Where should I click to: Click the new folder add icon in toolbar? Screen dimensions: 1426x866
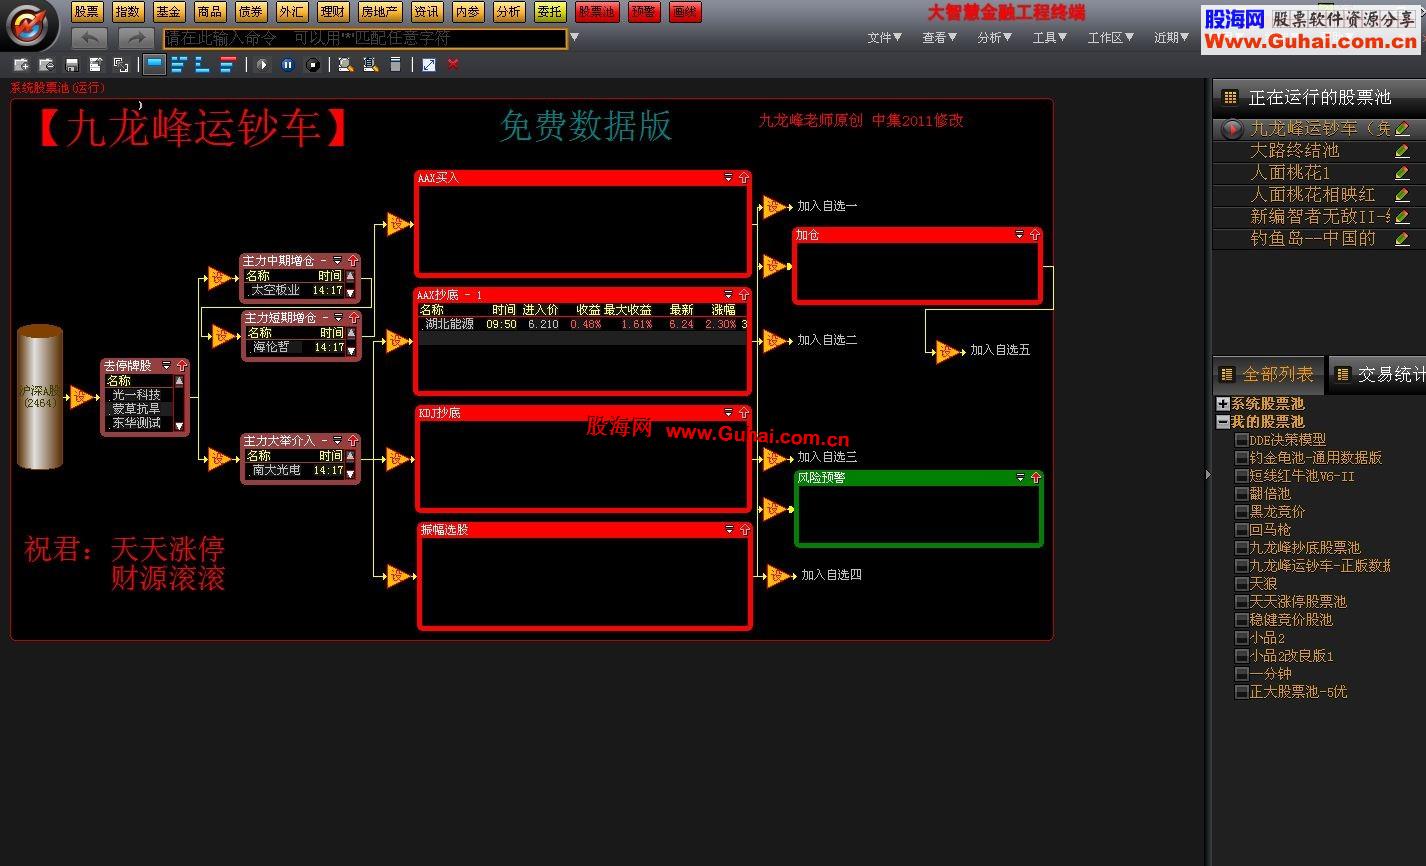coord(21,64)
